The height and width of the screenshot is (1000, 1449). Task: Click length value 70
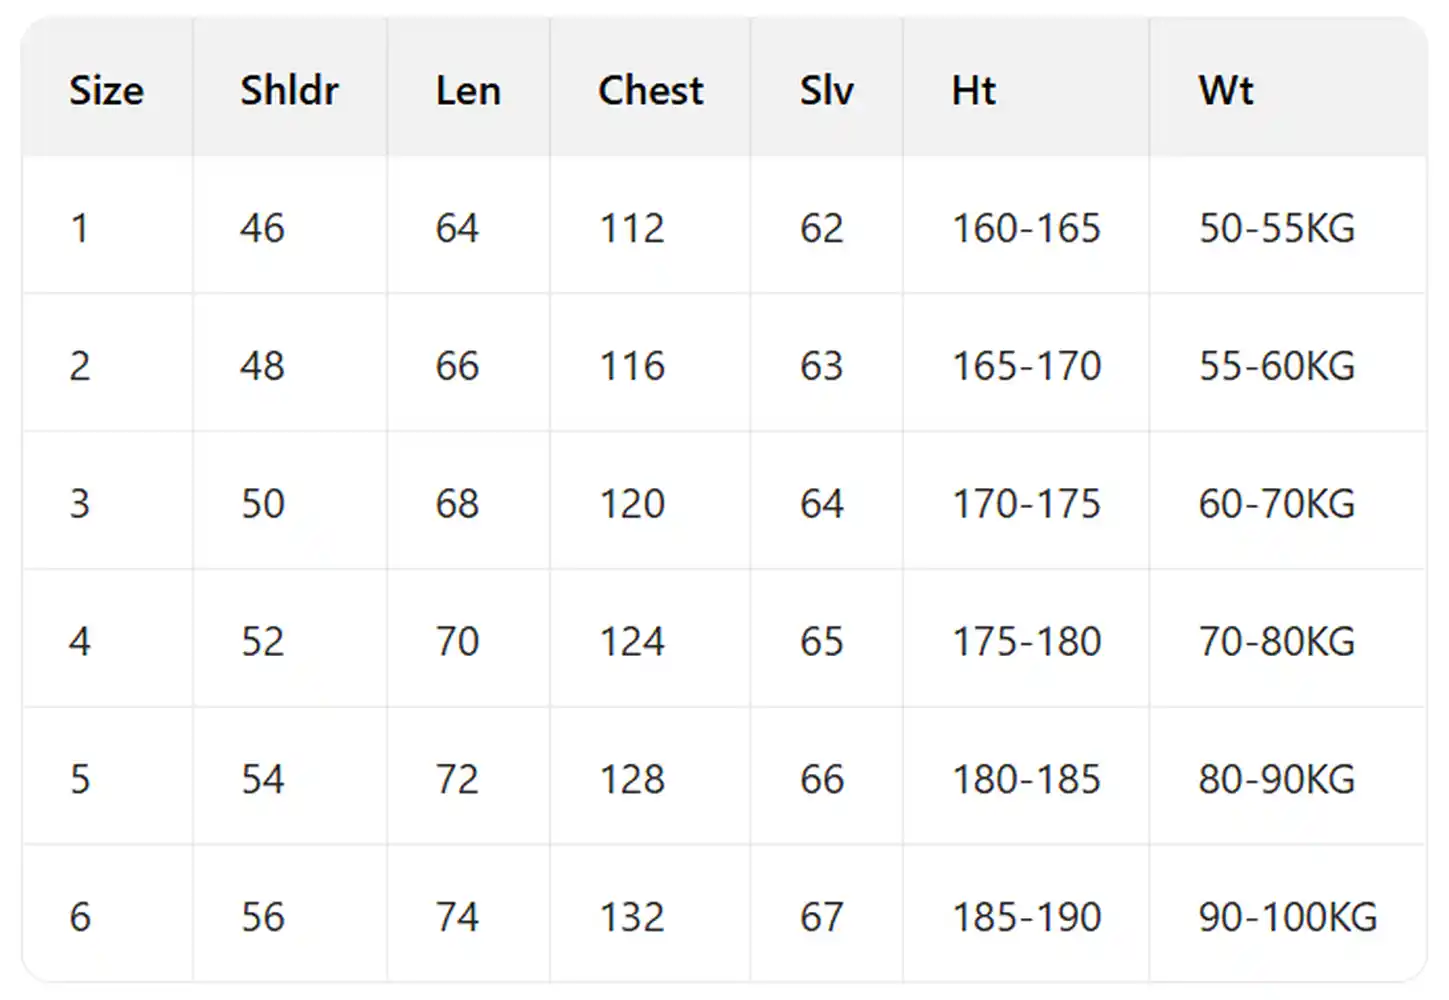[x=457, y=642]
